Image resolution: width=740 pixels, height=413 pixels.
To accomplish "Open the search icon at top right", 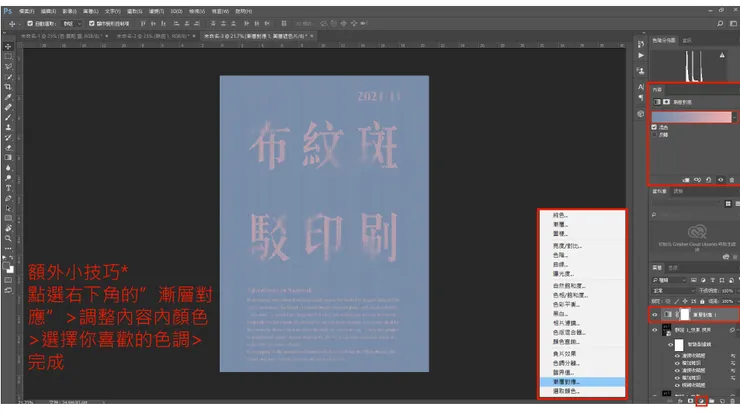I will click(720, 23).
